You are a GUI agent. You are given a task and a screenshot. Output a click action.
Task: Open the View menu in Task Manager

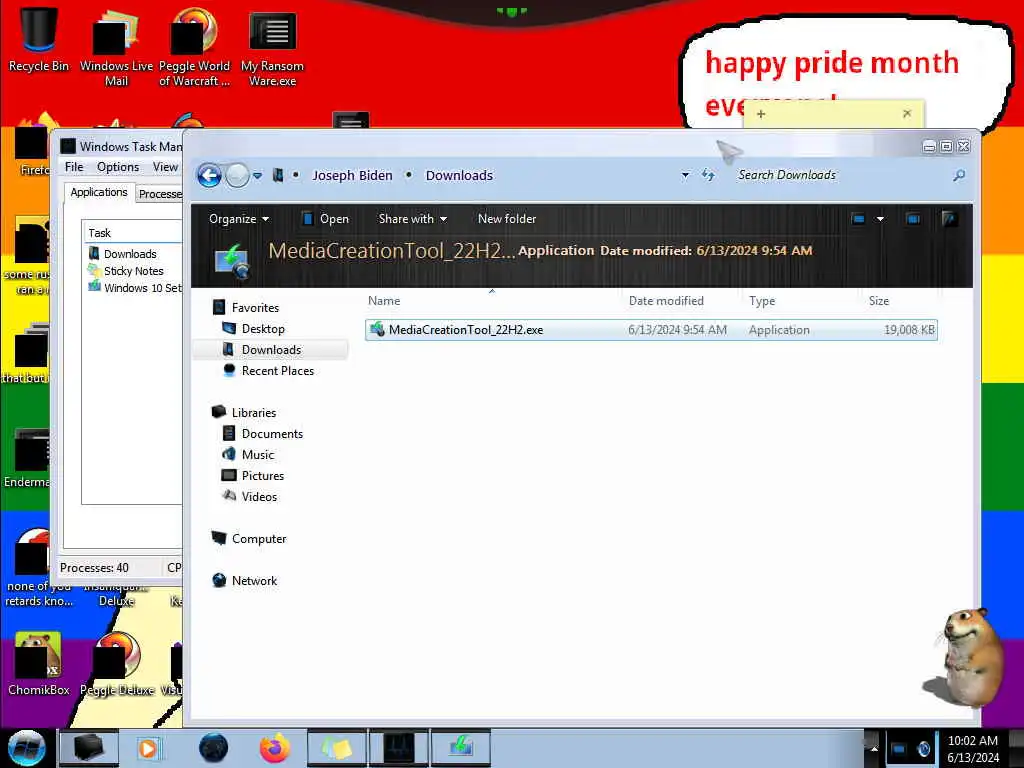[165, 167]
